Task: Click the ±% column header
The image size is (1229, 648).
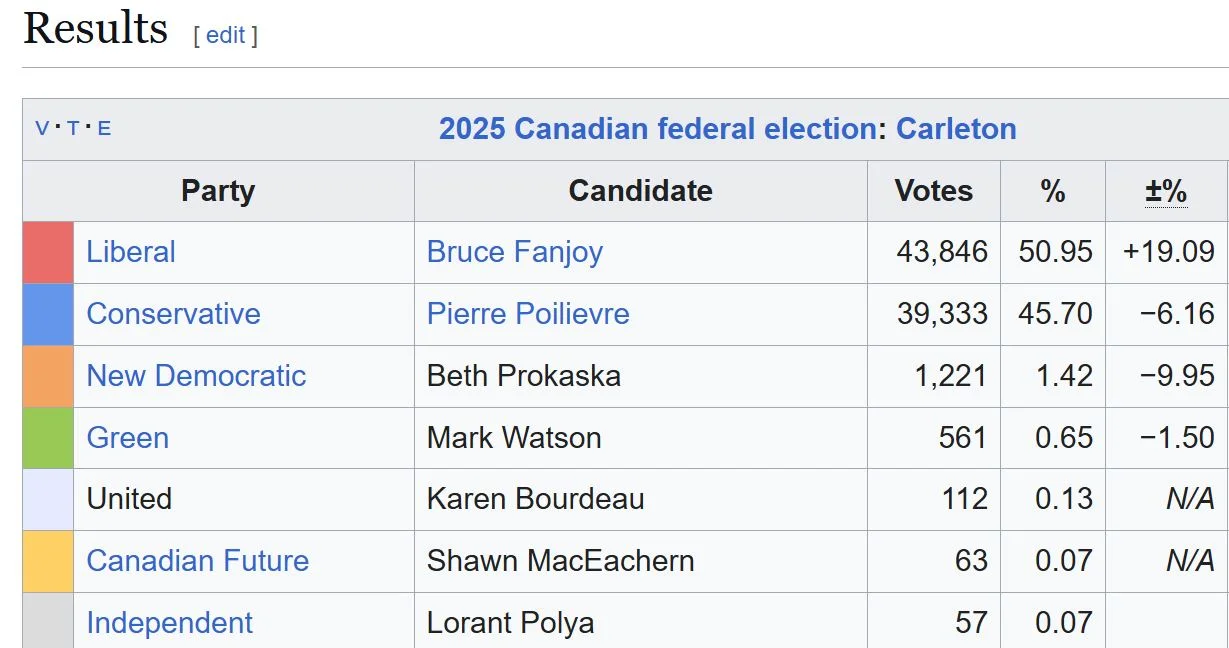Action: pos(1166,191)
